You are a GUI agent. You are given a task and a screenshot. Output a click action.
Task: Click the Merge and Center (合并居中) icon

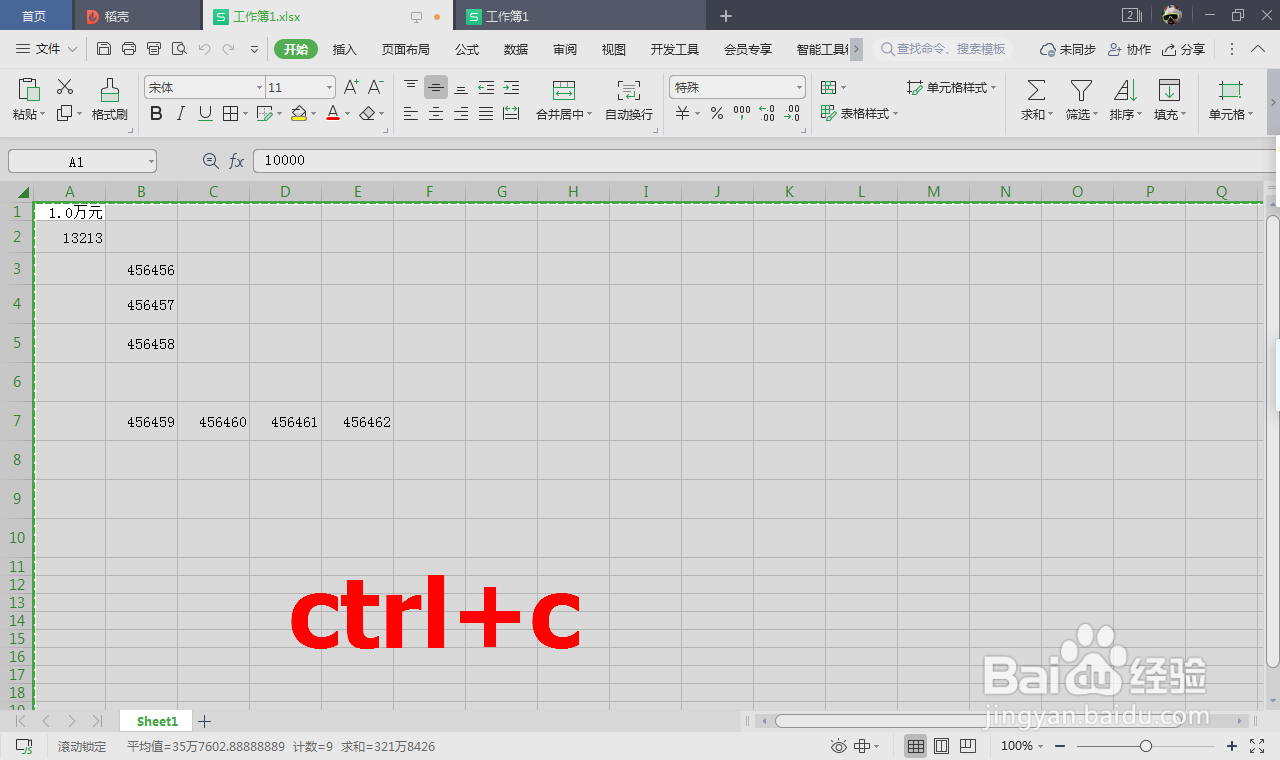tap(564, 90)
